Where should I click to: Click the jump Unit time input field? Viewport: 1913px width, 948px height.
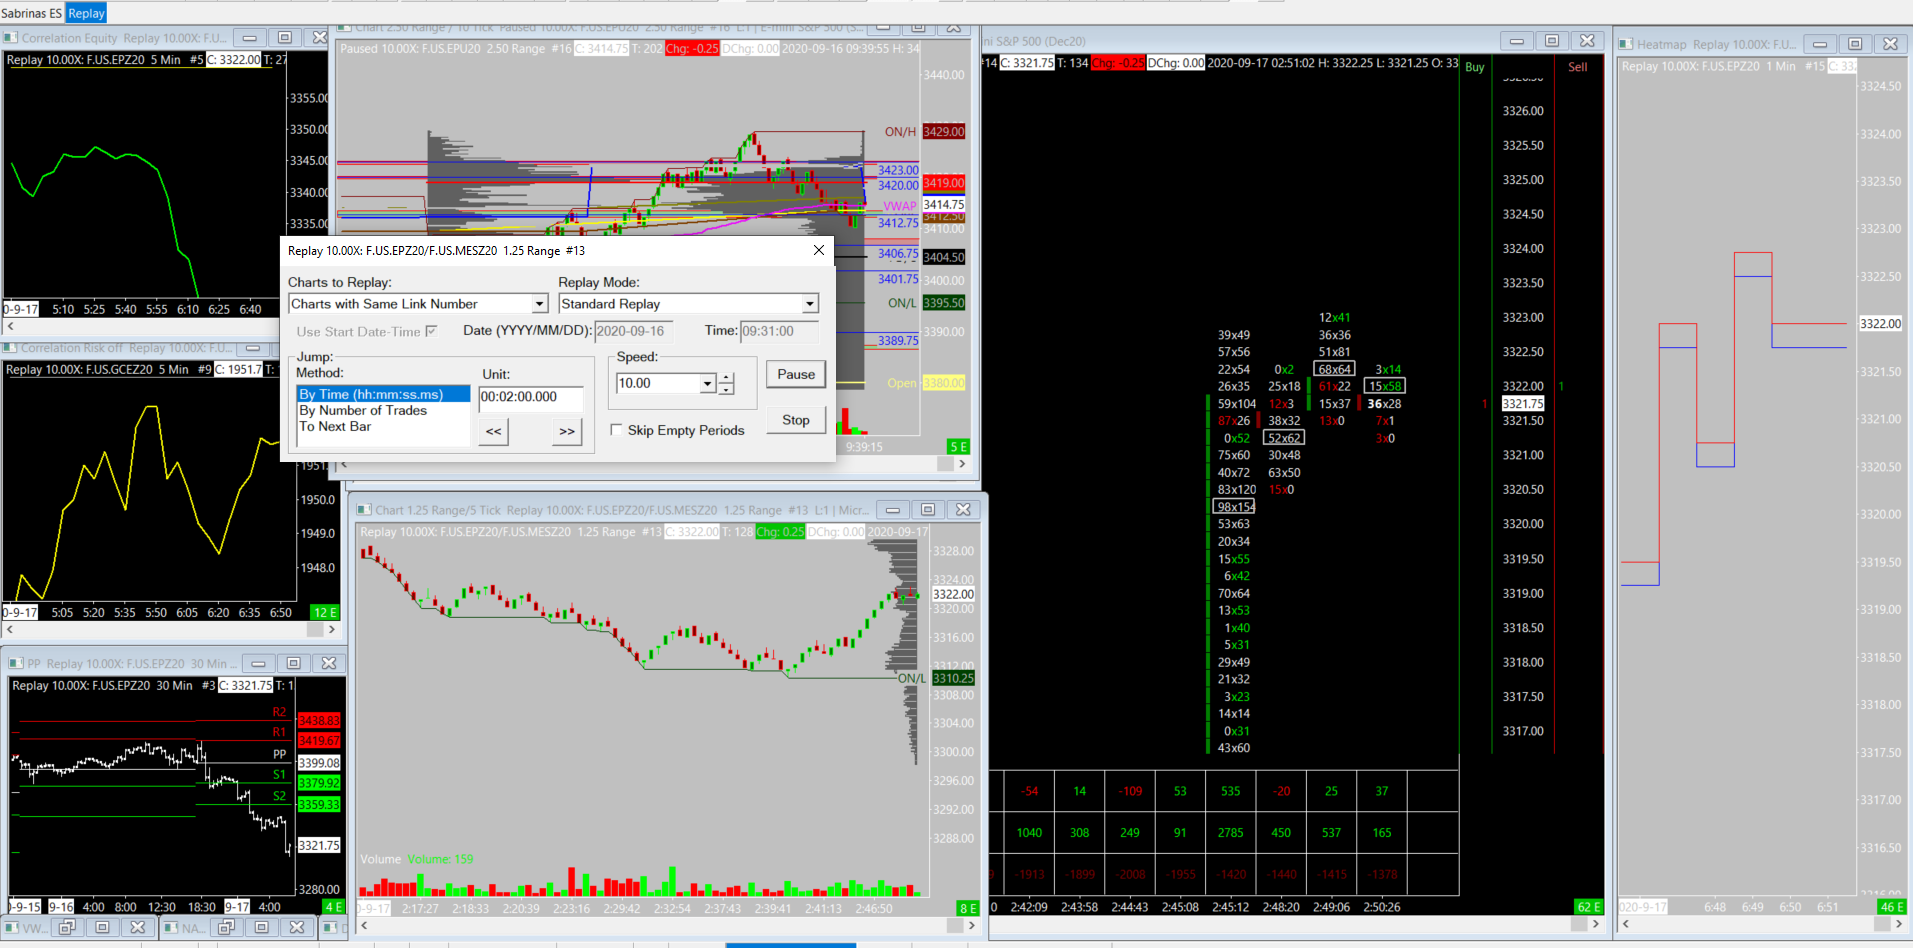531,397
